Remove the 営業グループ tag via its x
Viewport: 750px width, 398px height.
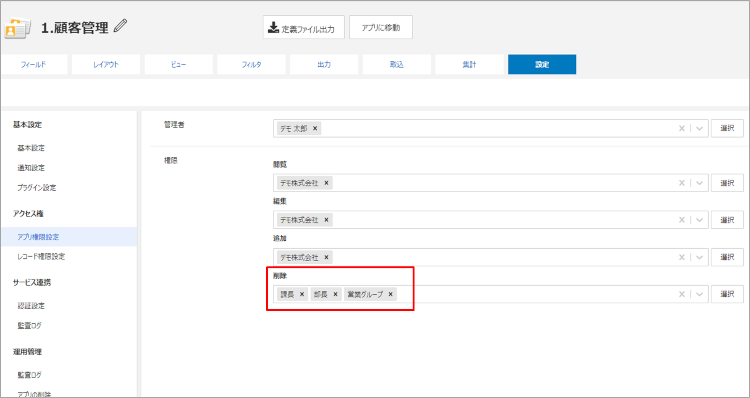390,294
